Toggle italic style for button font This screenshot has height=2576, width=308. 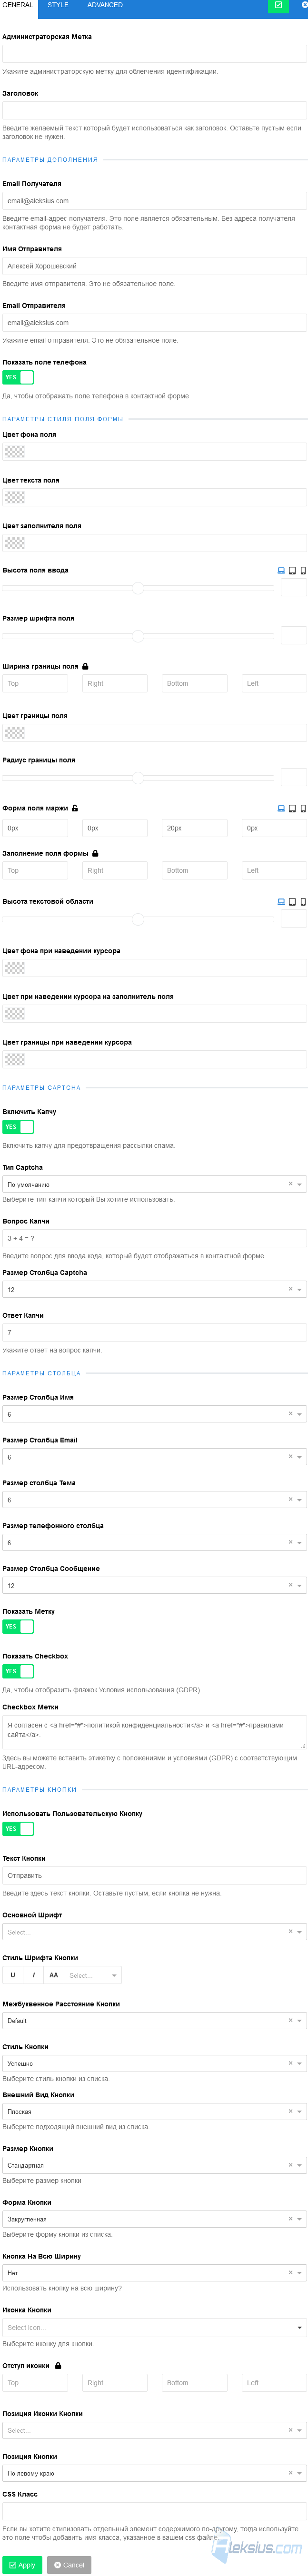click(33, 1975)
